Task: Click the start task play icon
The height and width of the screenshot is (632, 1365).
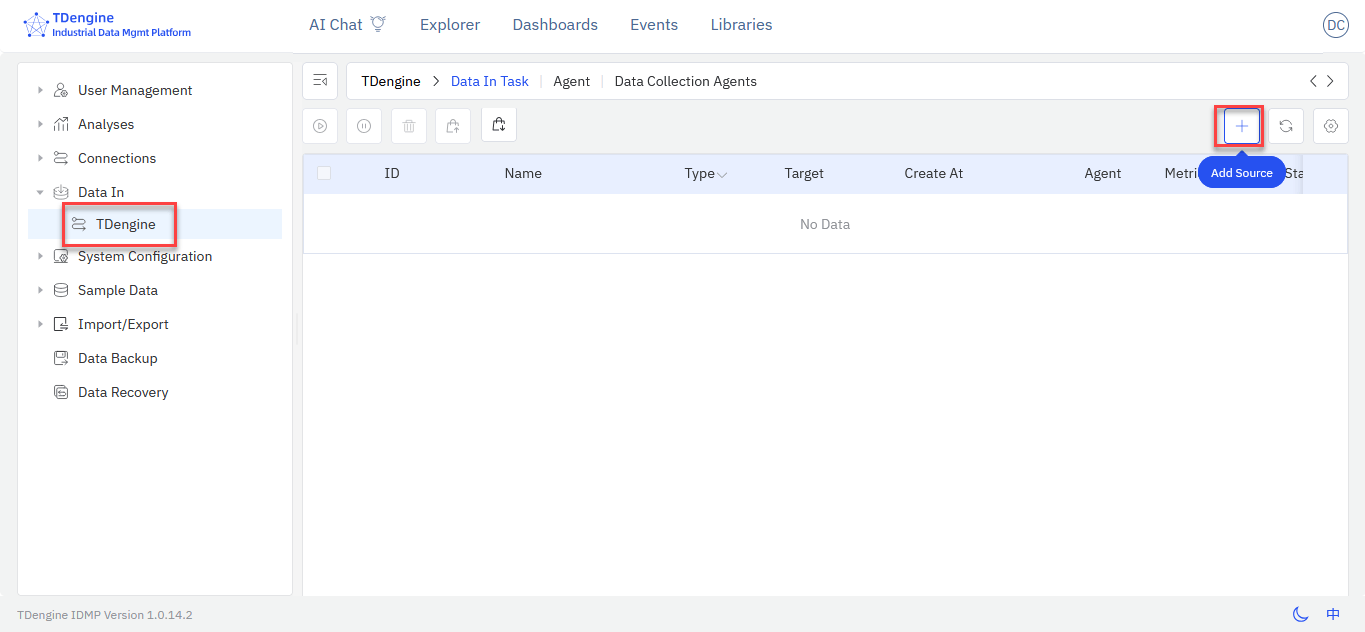Action: click(x=320, y=126)
